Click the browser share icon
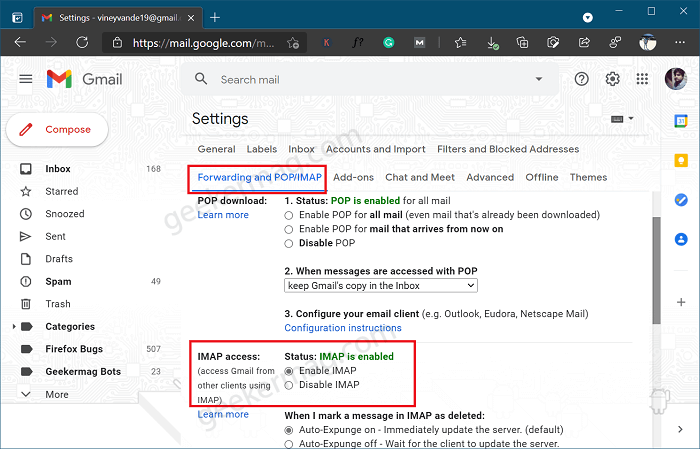This screenshot has height=449, width=700. (x=584, y=42)
